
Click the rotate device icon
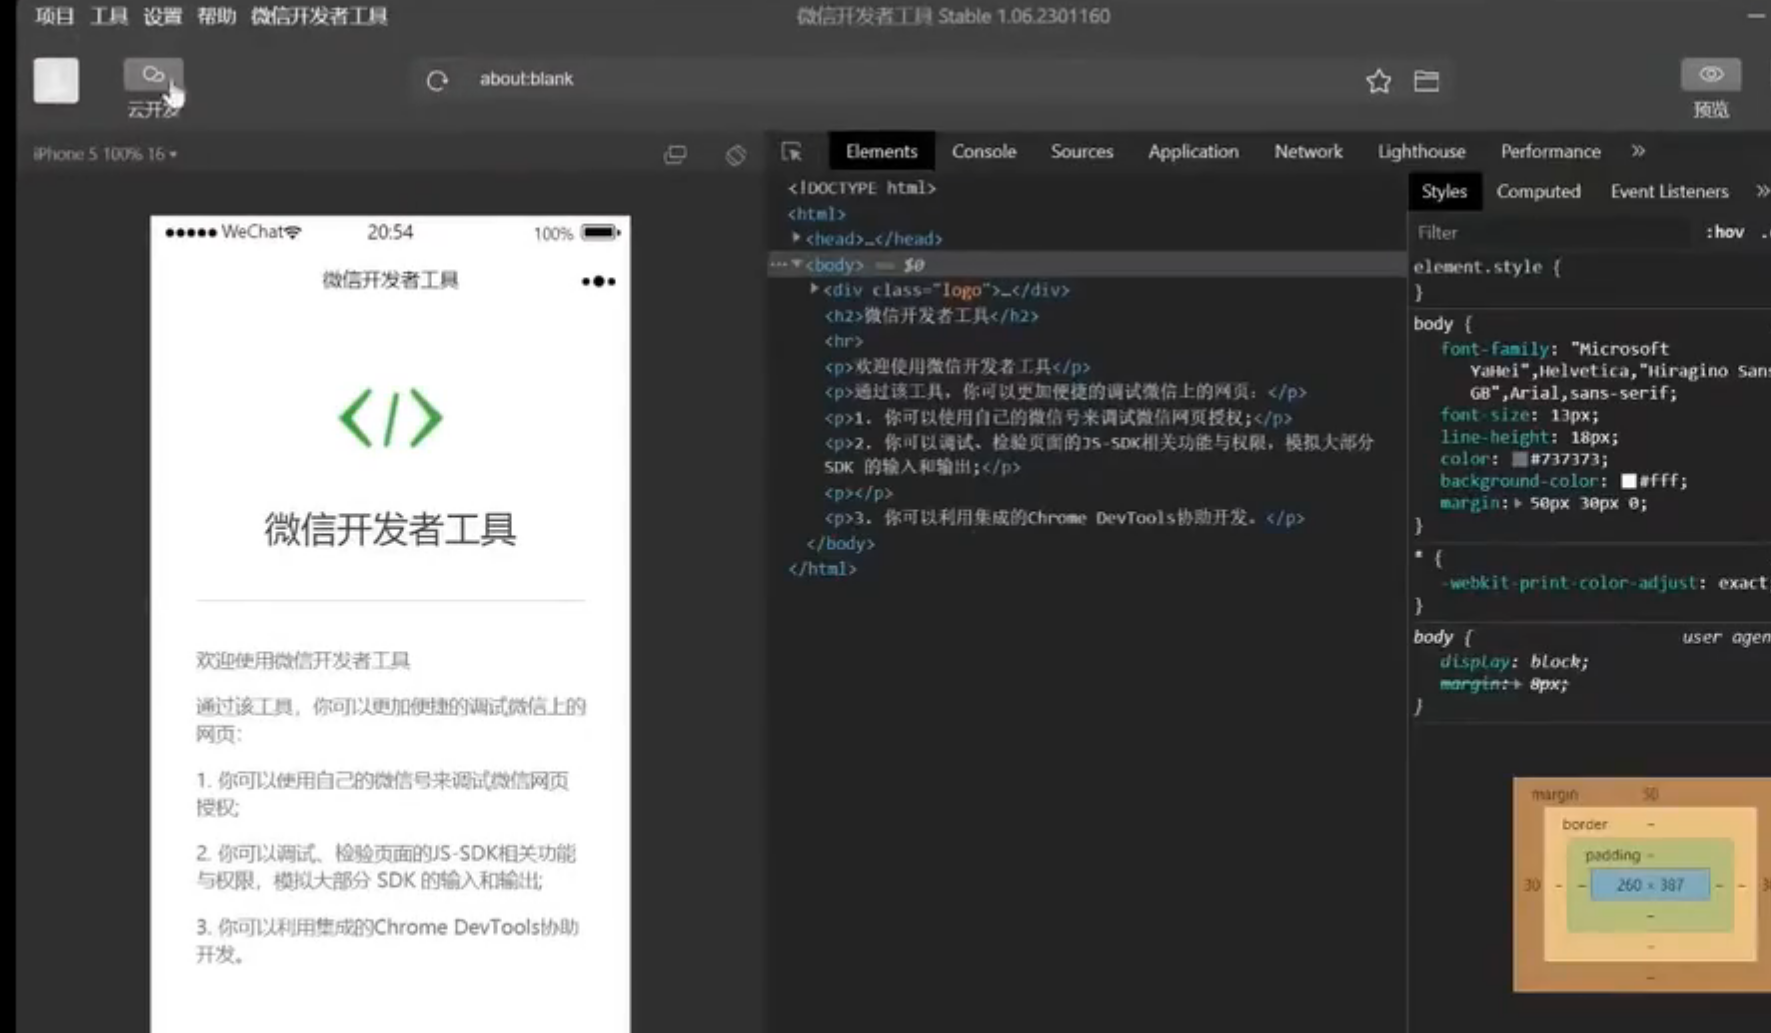tap(735, 155)
